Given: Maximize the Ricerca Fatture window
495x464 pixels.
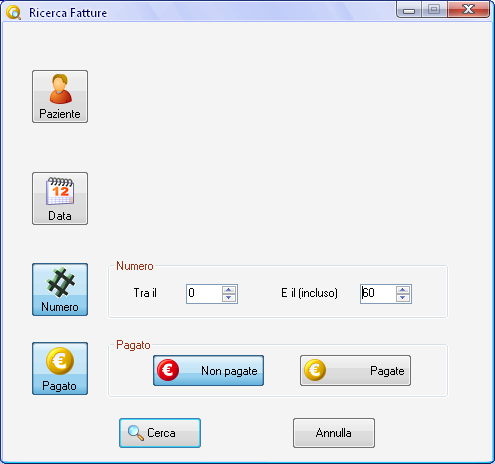Looking at the screenshot, I should tap(434, 10).
